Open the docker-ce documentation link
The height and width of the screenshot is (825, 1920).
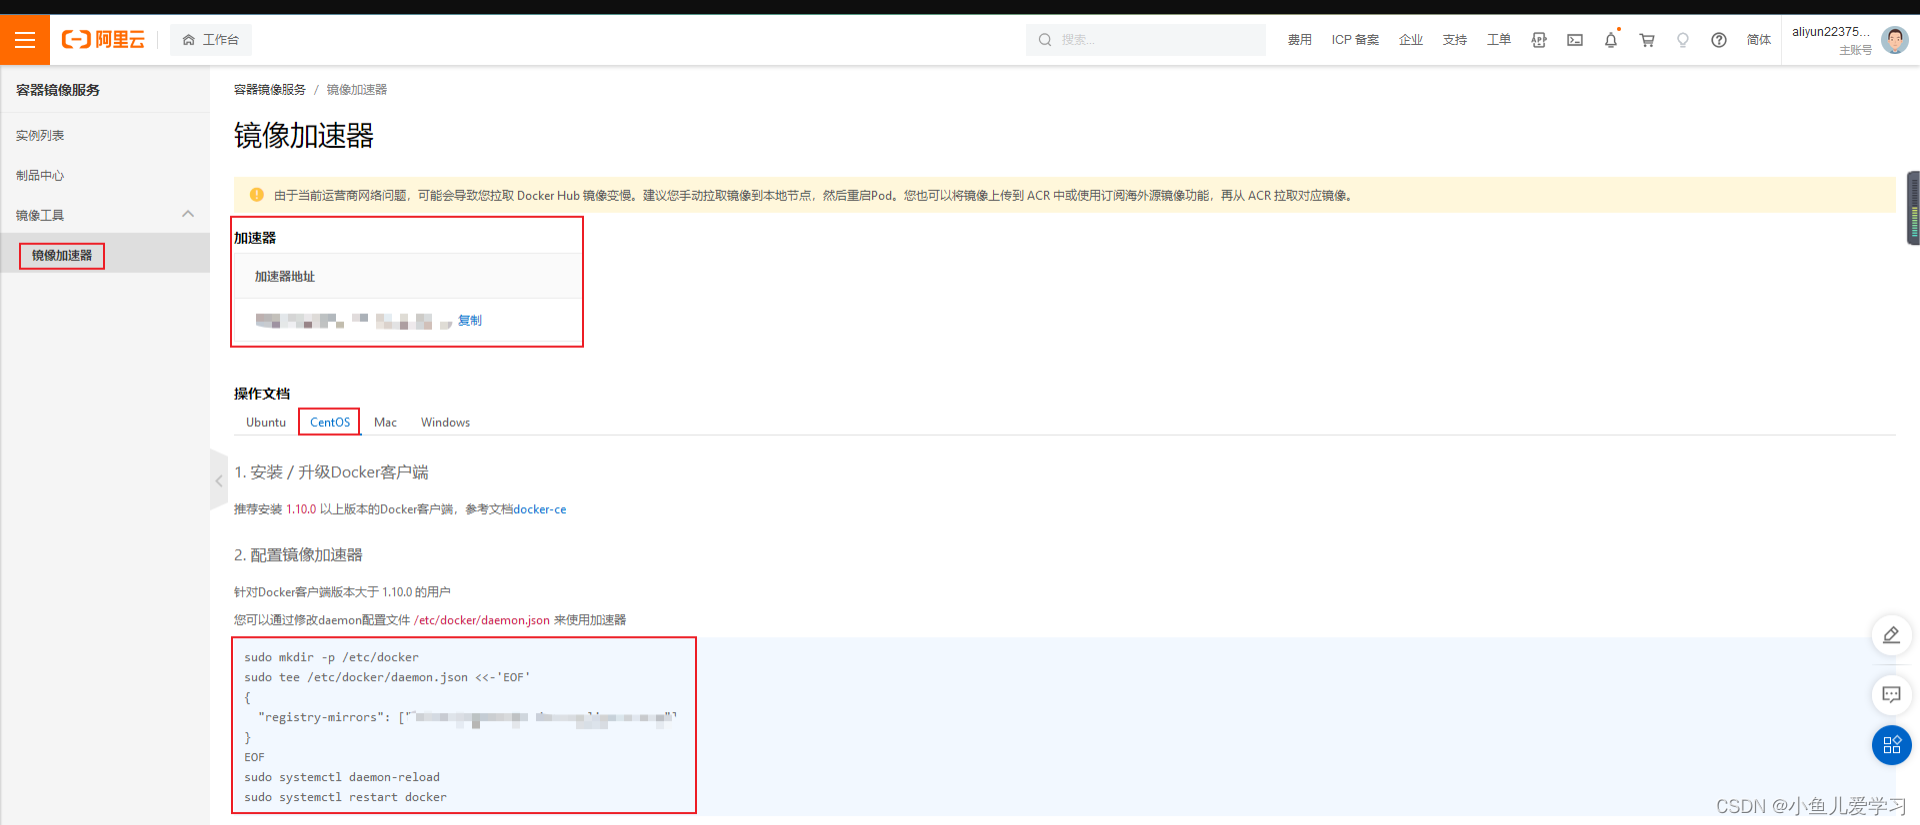pos(540,510)
